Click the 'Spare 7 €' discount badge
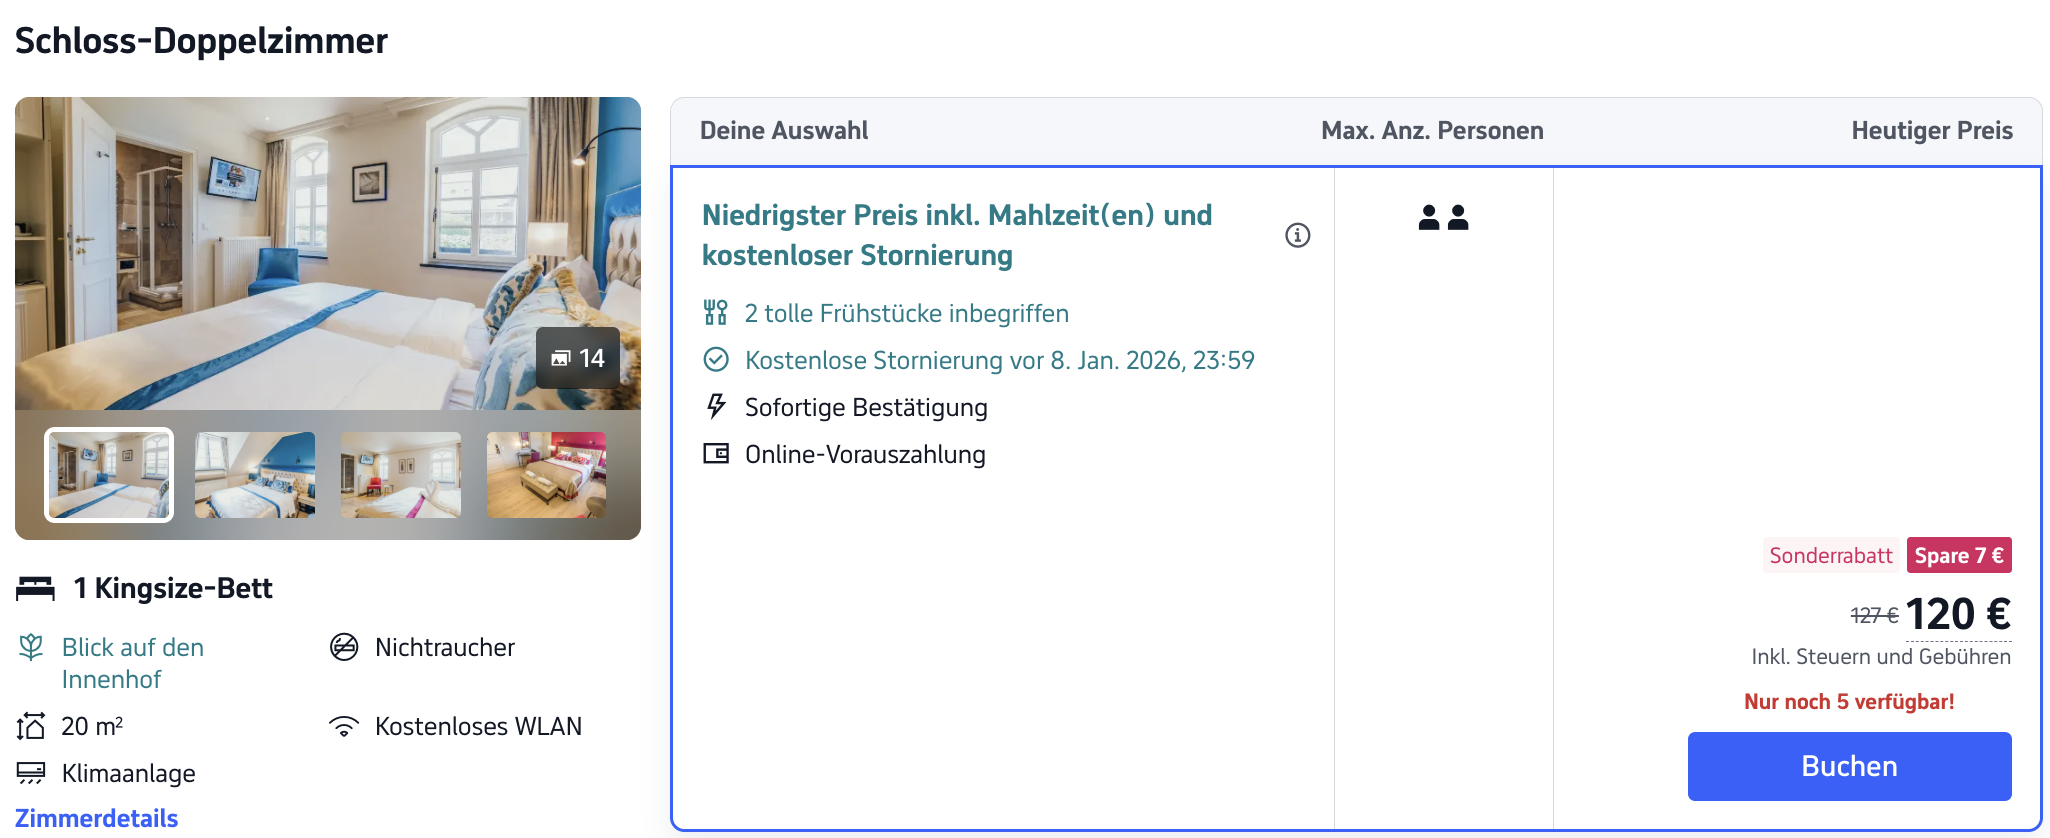 [1958, 556]
